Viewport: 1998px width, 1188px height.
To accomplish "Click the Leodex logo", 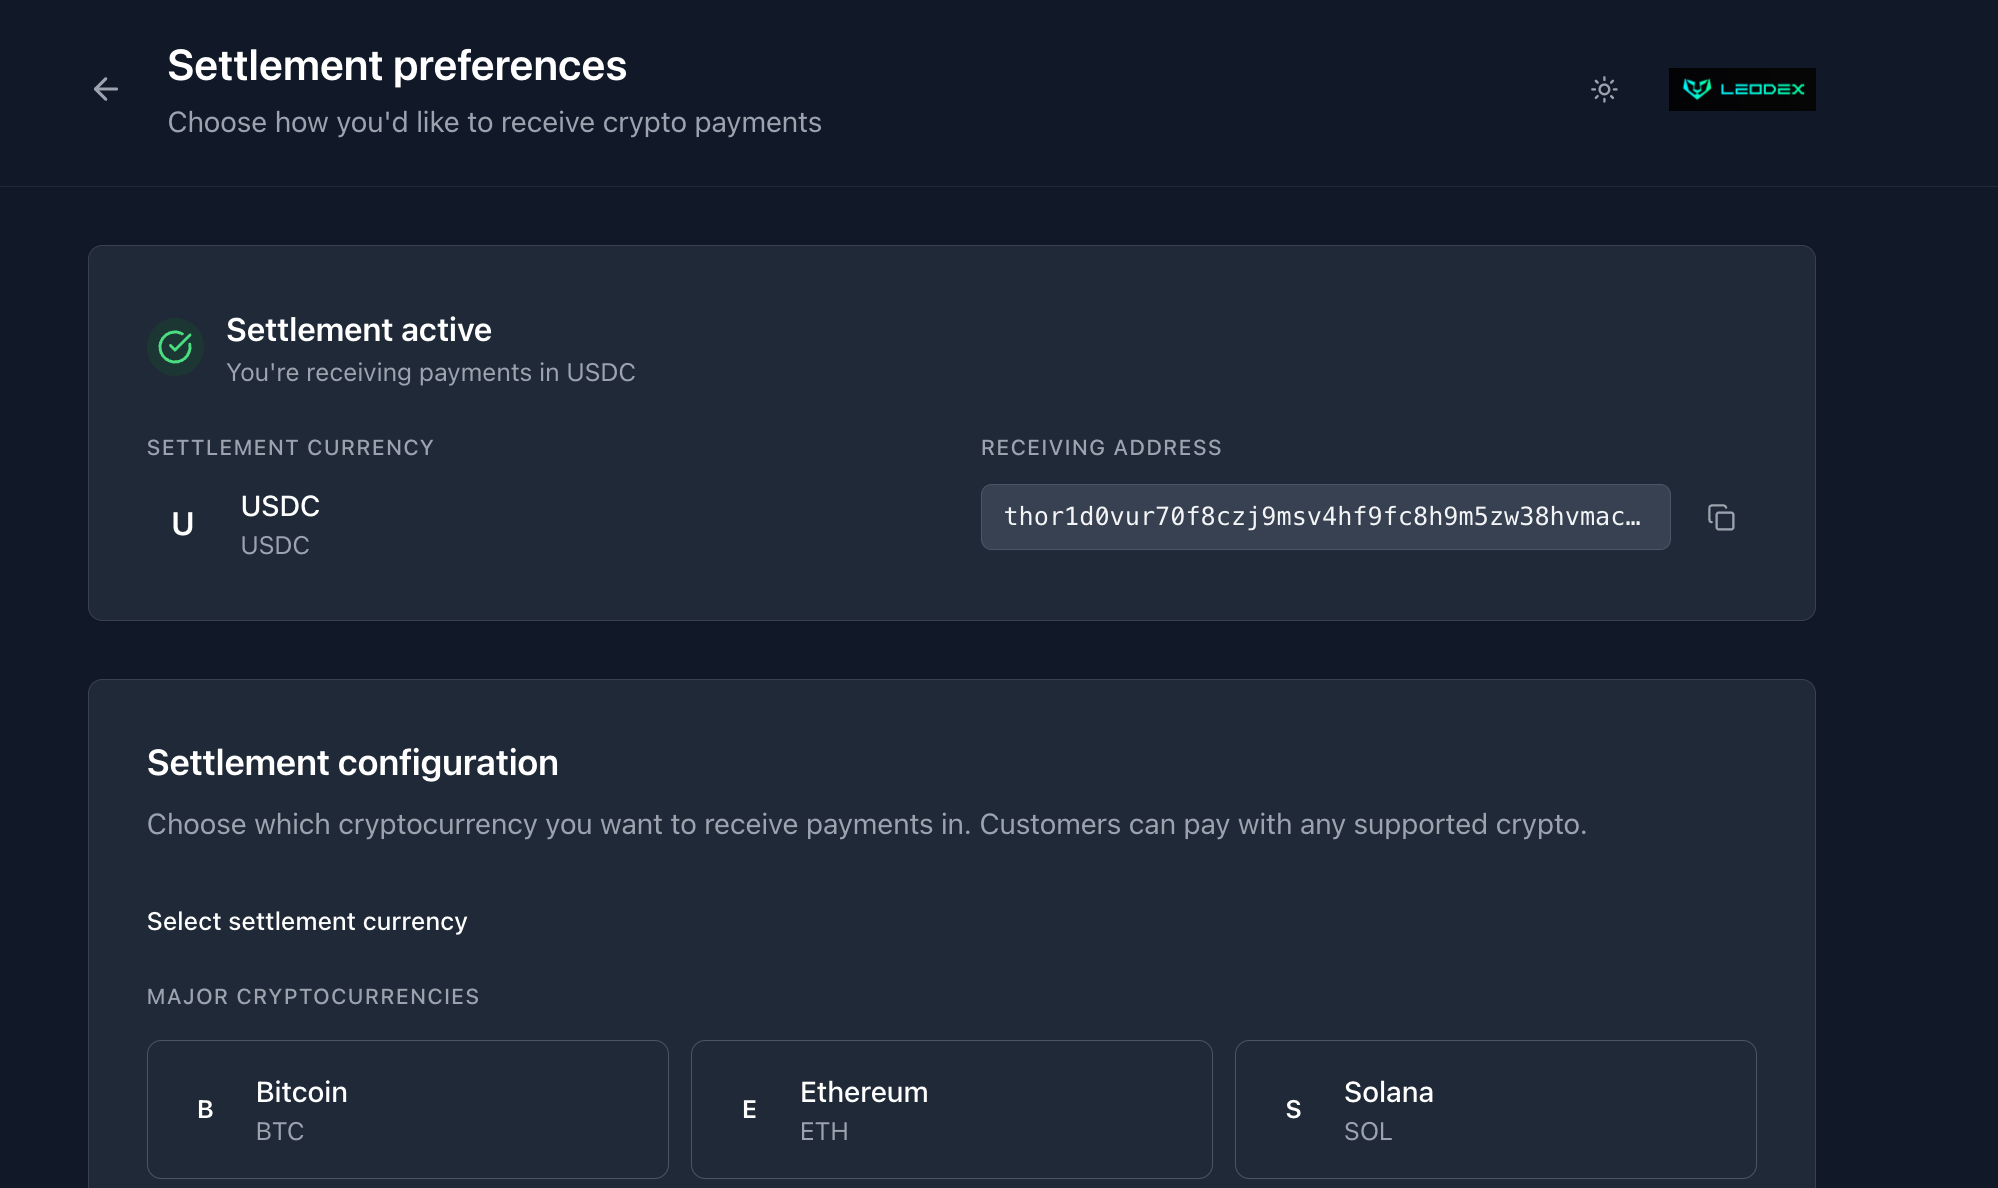I will [x=1741, y=89].
